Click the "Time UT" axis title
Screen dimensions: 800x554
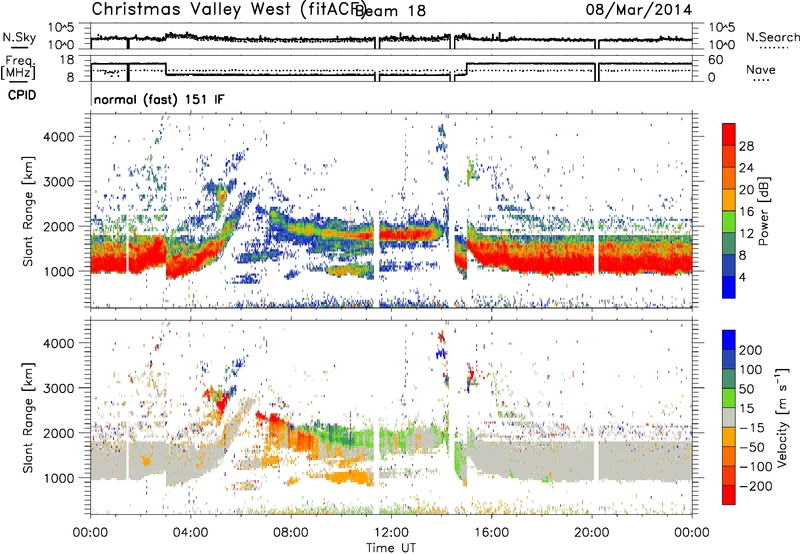tap(391, 548)
